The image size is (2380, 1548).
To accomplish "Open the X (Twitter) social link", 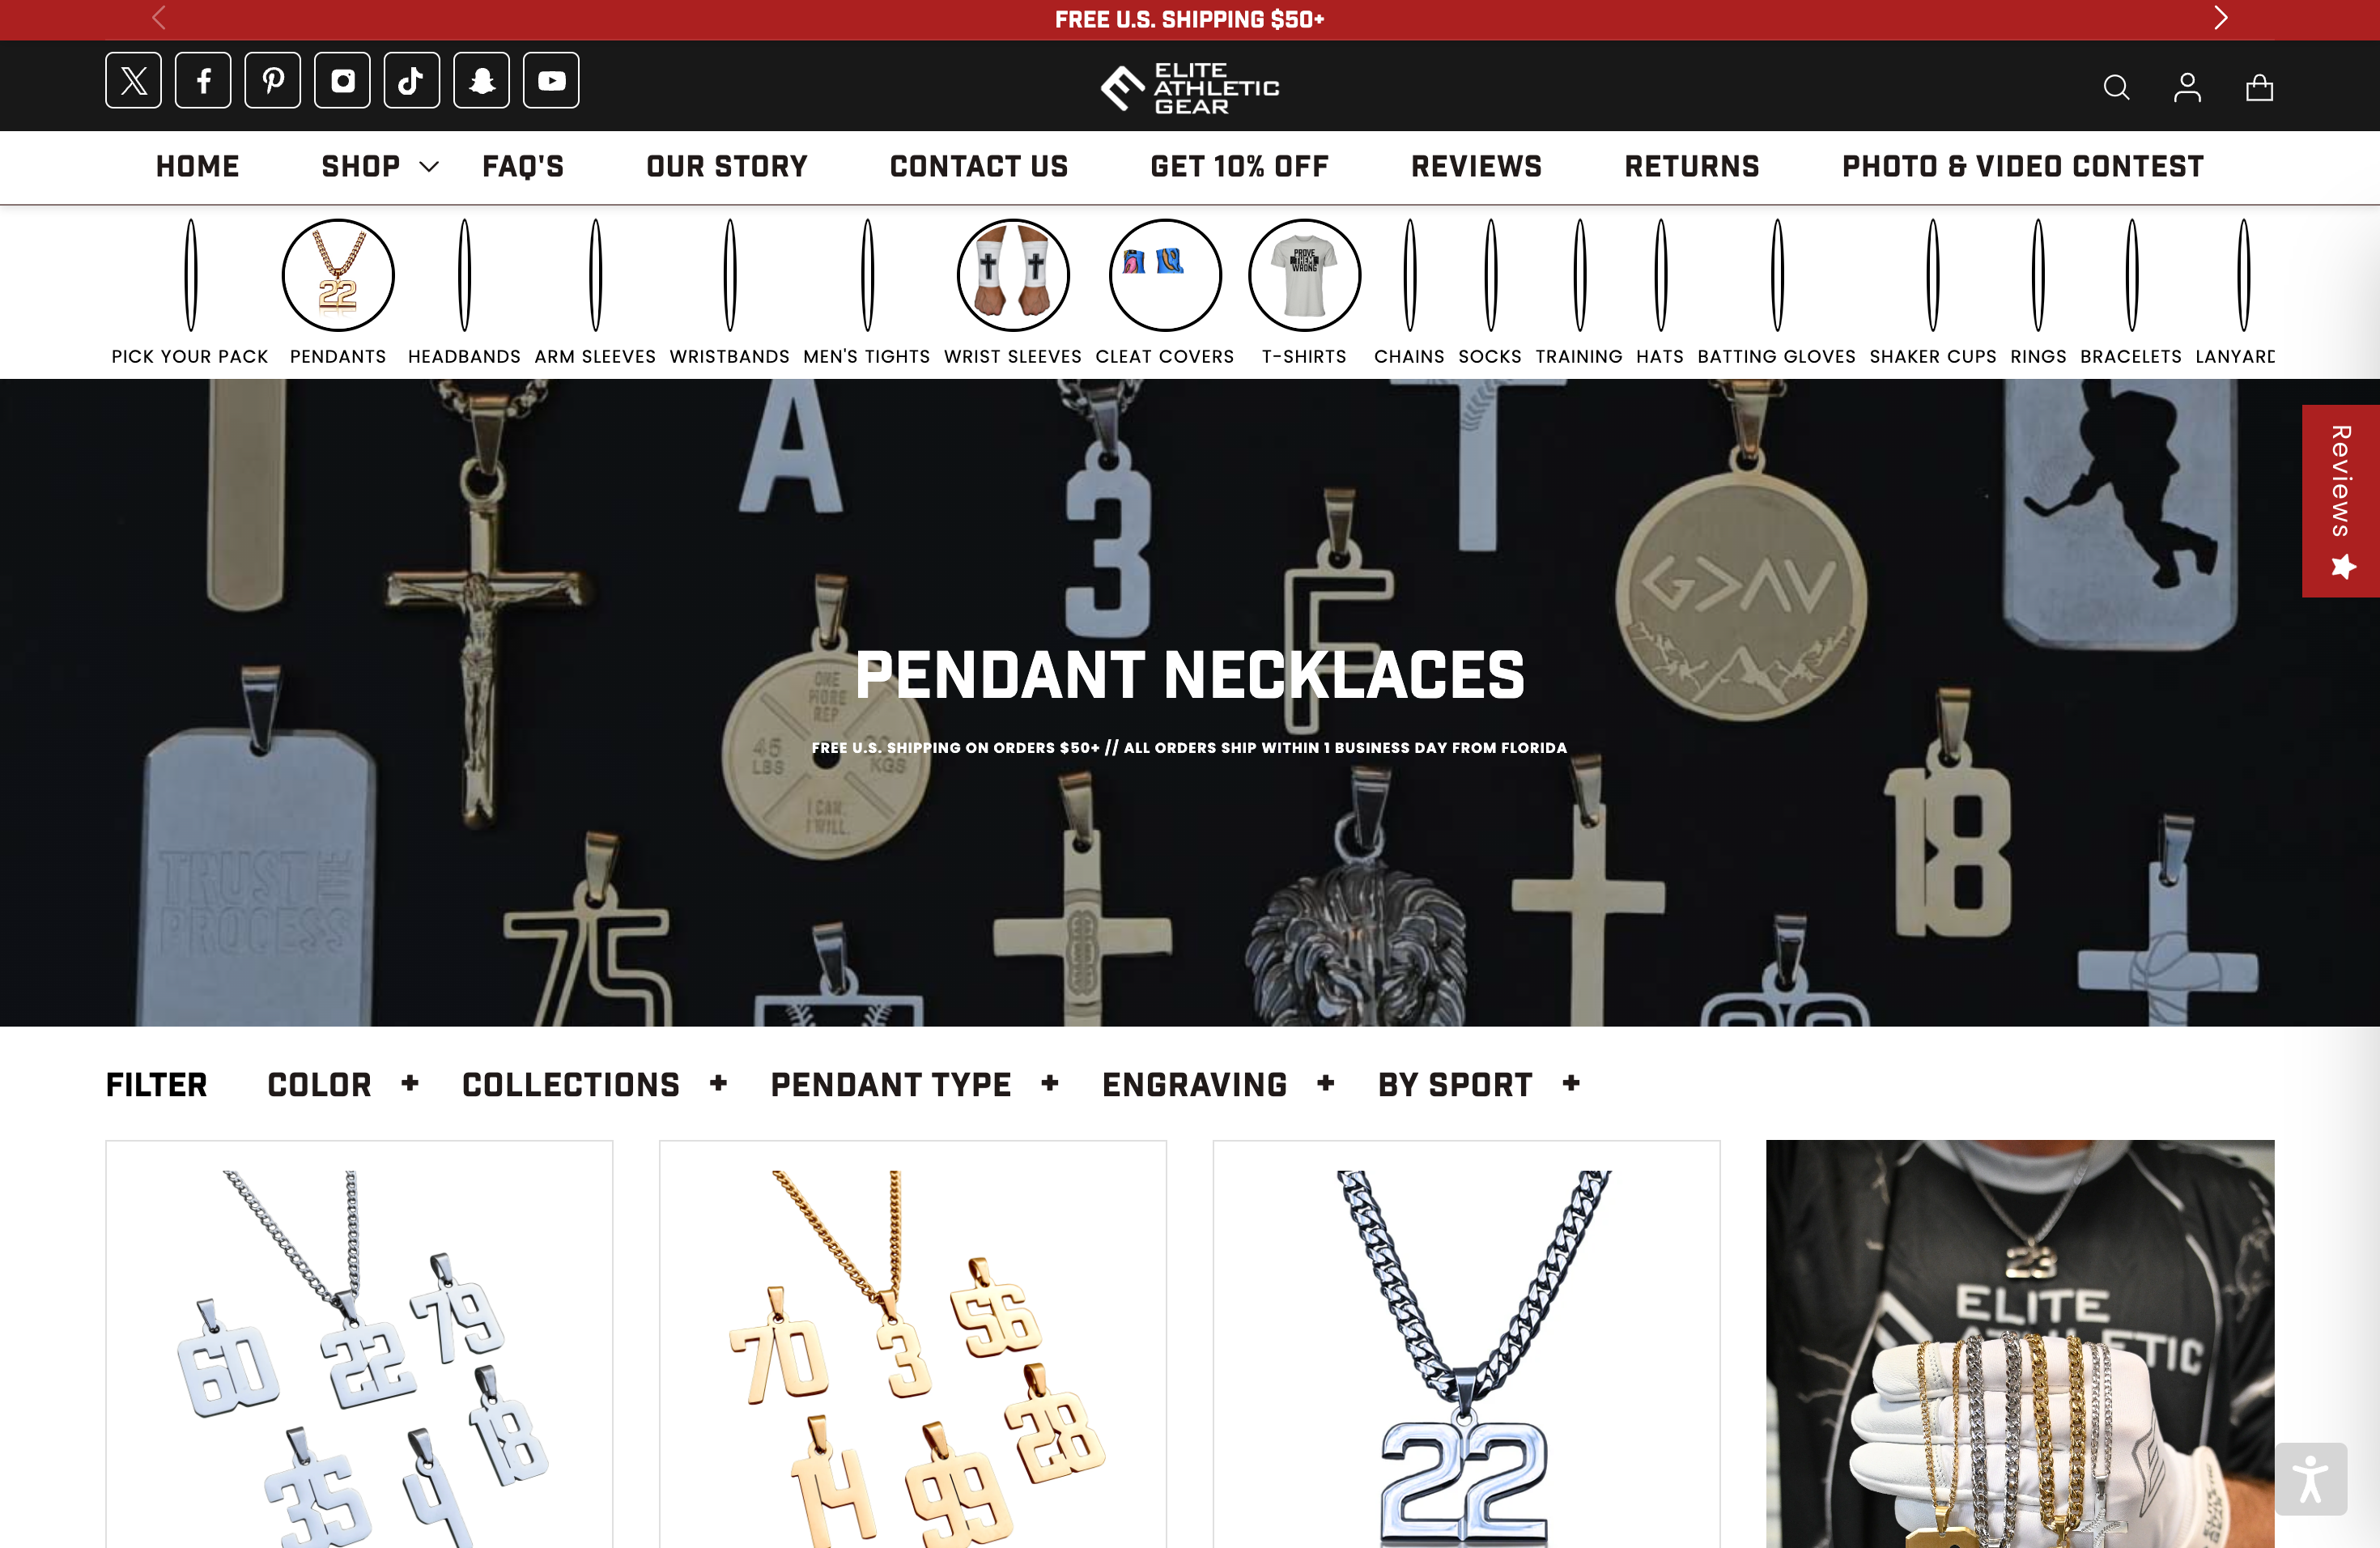I will click(133, 81).
